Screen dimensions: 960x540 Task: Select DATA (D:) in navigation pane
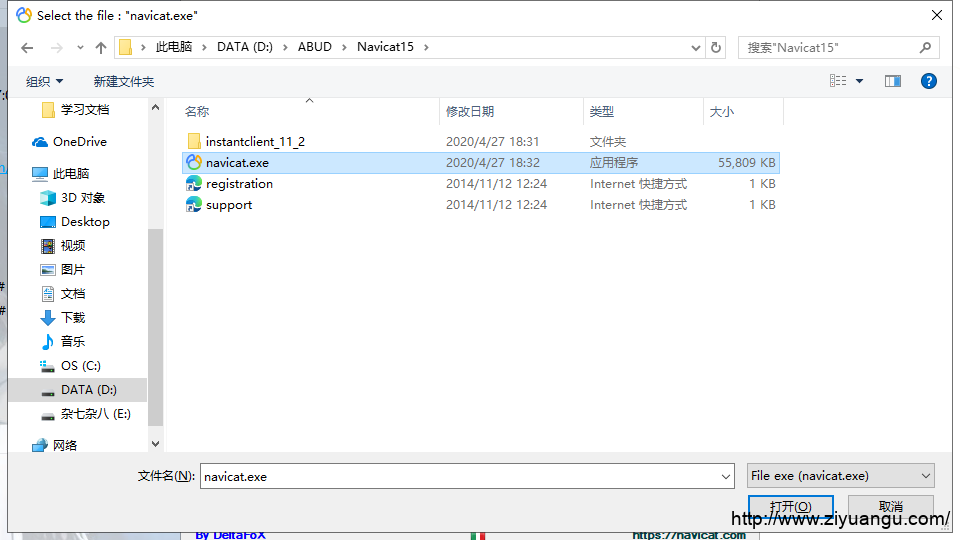pos(90,390)
